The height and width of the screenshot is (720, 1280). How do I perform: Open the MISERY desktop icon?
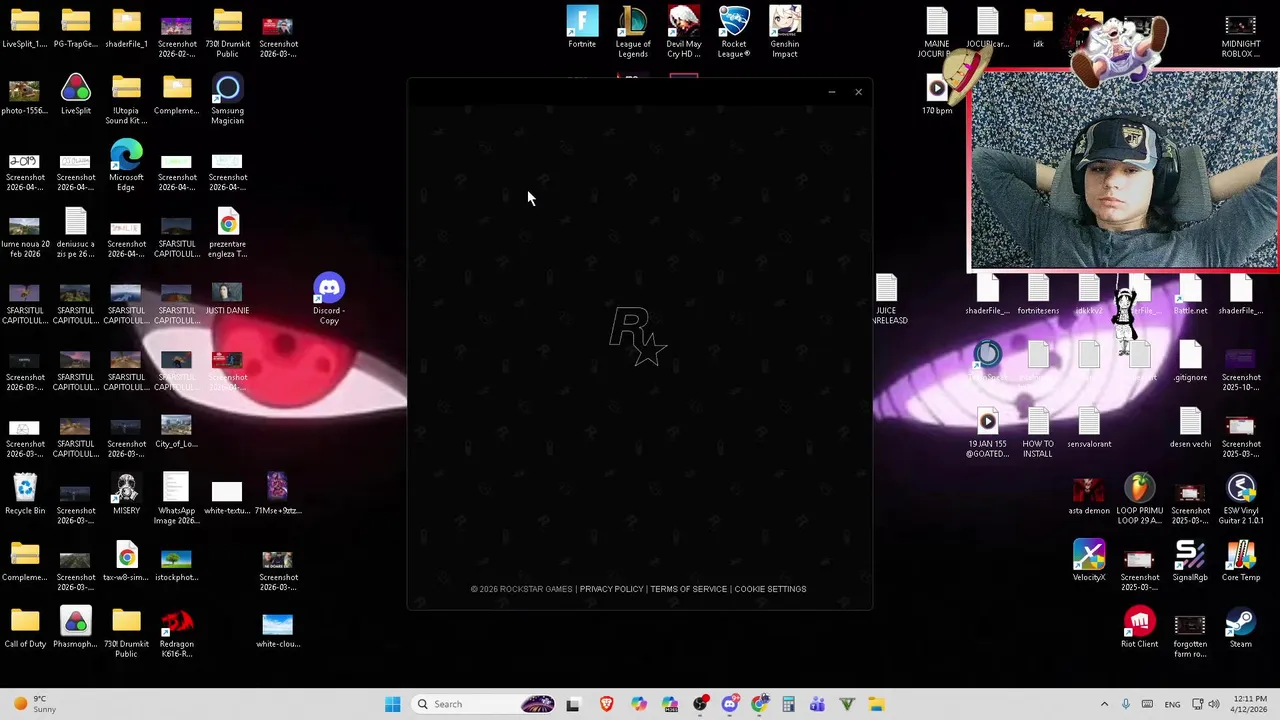click(126, 495)
